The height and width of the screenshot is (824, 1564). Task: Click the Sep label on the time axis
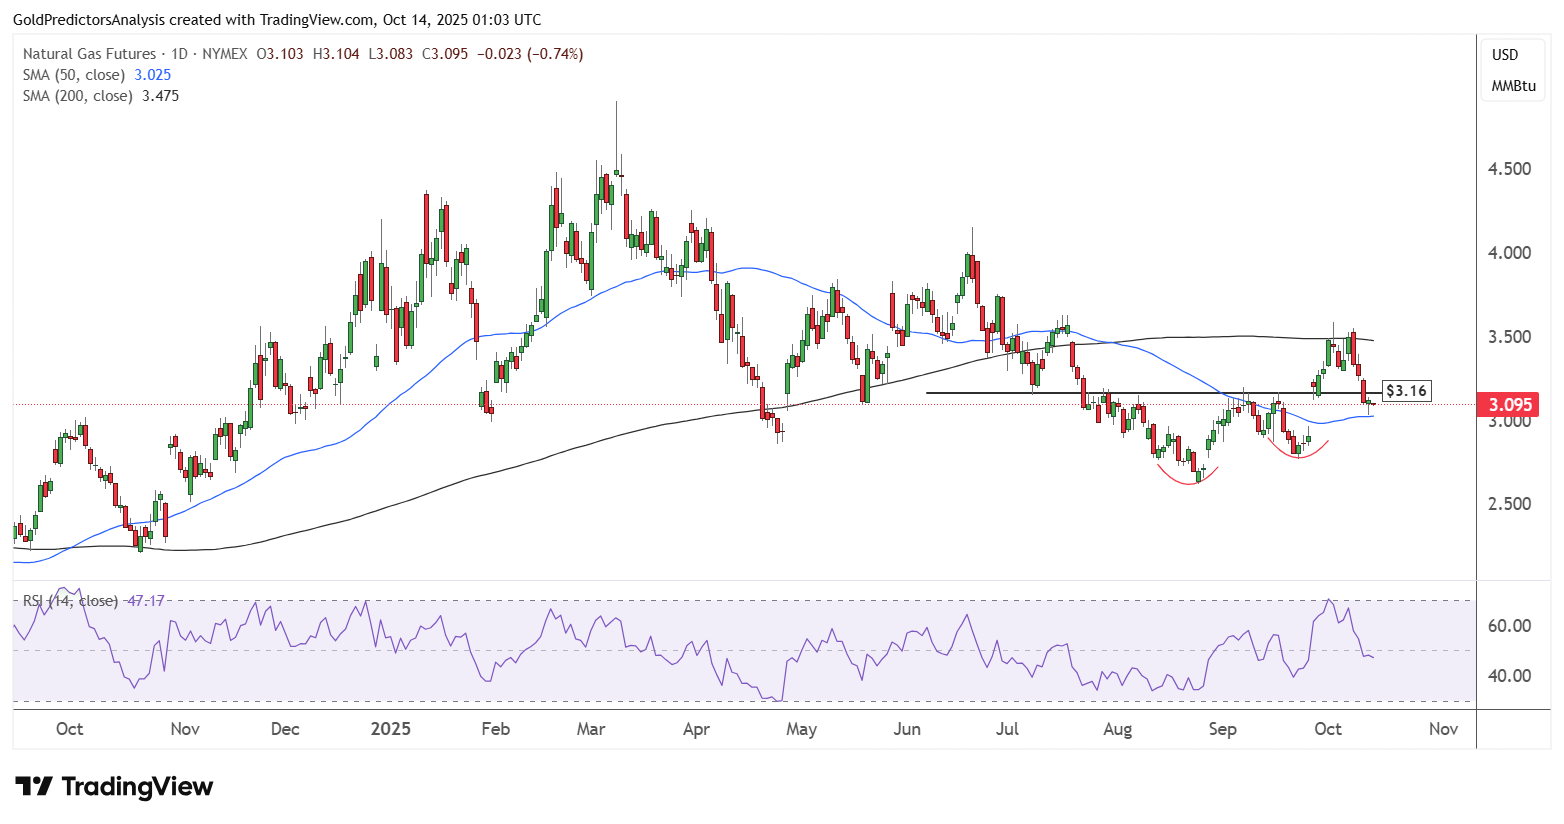(x=1222, y=729)
